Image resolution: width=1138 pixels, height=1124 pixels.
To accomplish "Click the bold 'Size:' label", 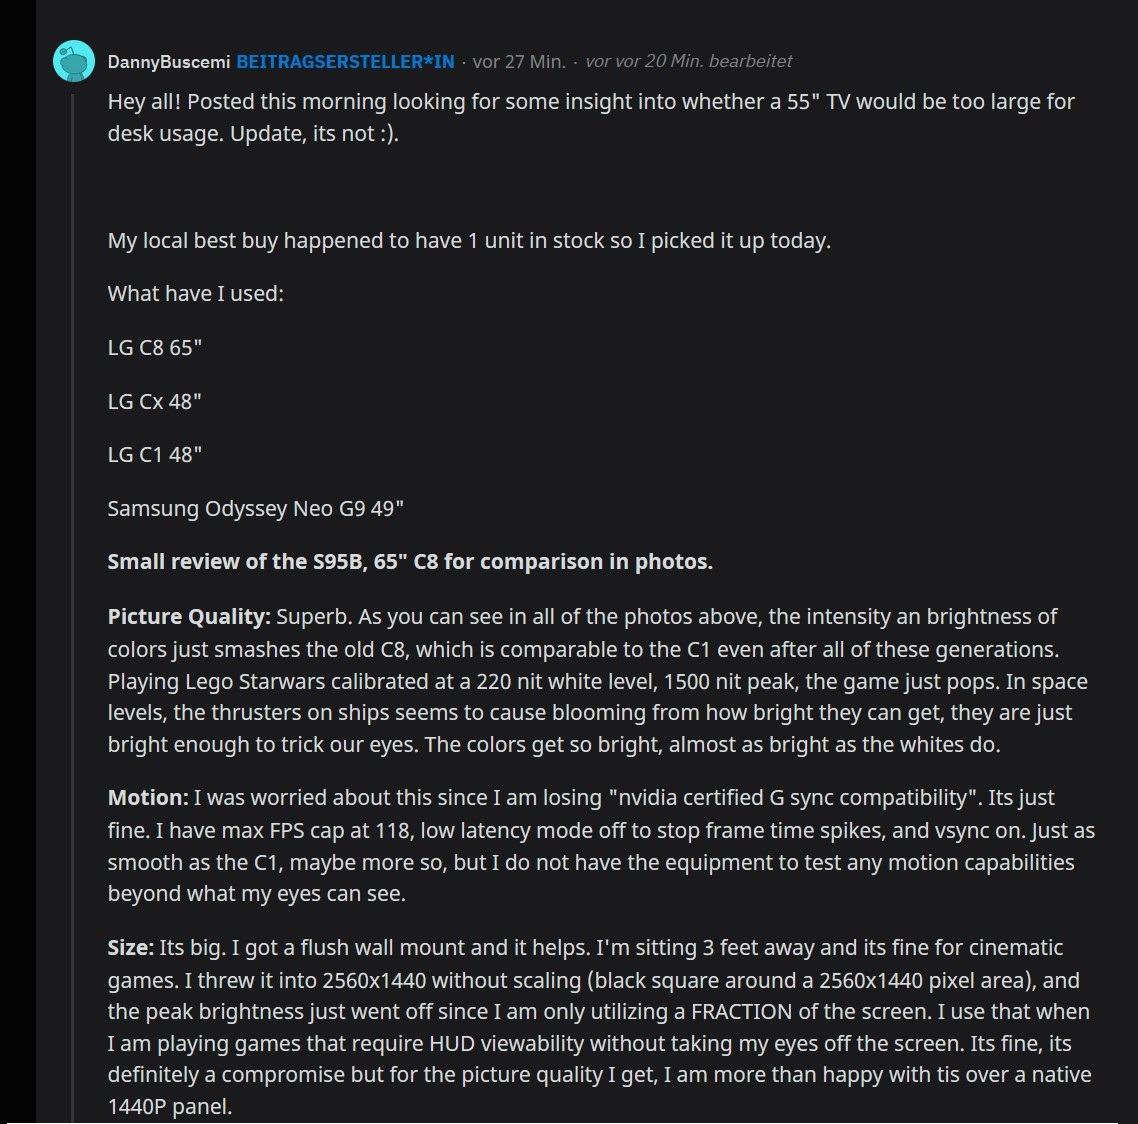I will (x=131, y=948).
